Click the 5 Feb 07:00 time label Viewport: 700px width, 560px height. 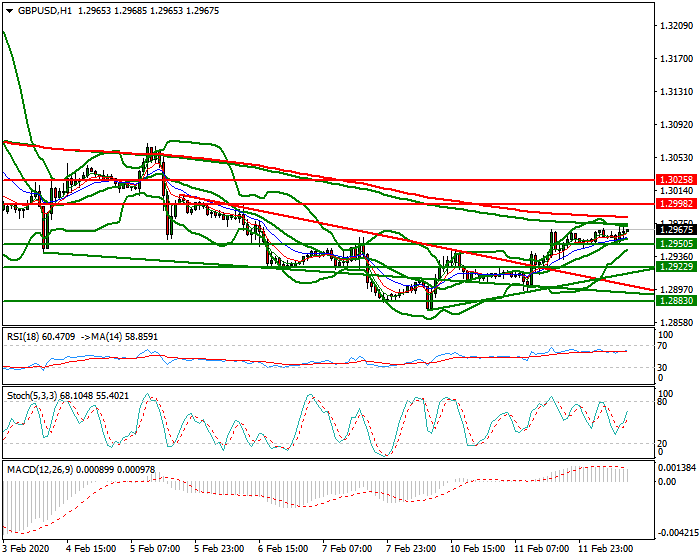pyautogui.click(x=155, y=548)
